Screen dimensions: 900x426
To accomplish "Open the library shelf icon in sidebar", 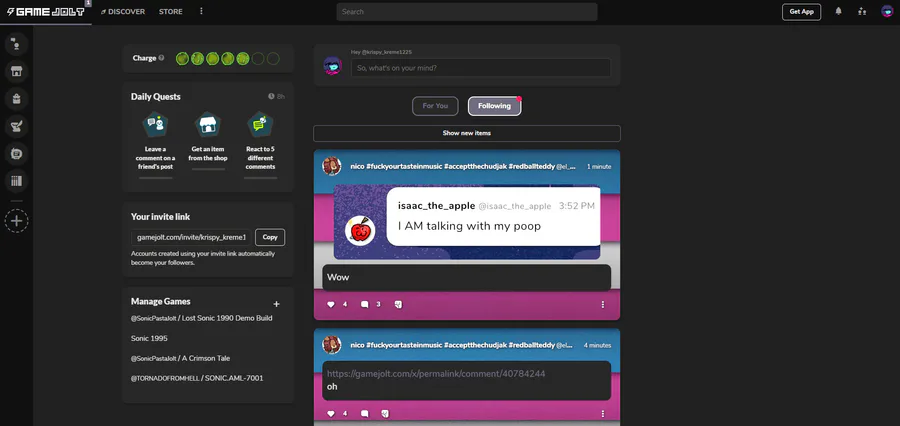I will 17,181.
